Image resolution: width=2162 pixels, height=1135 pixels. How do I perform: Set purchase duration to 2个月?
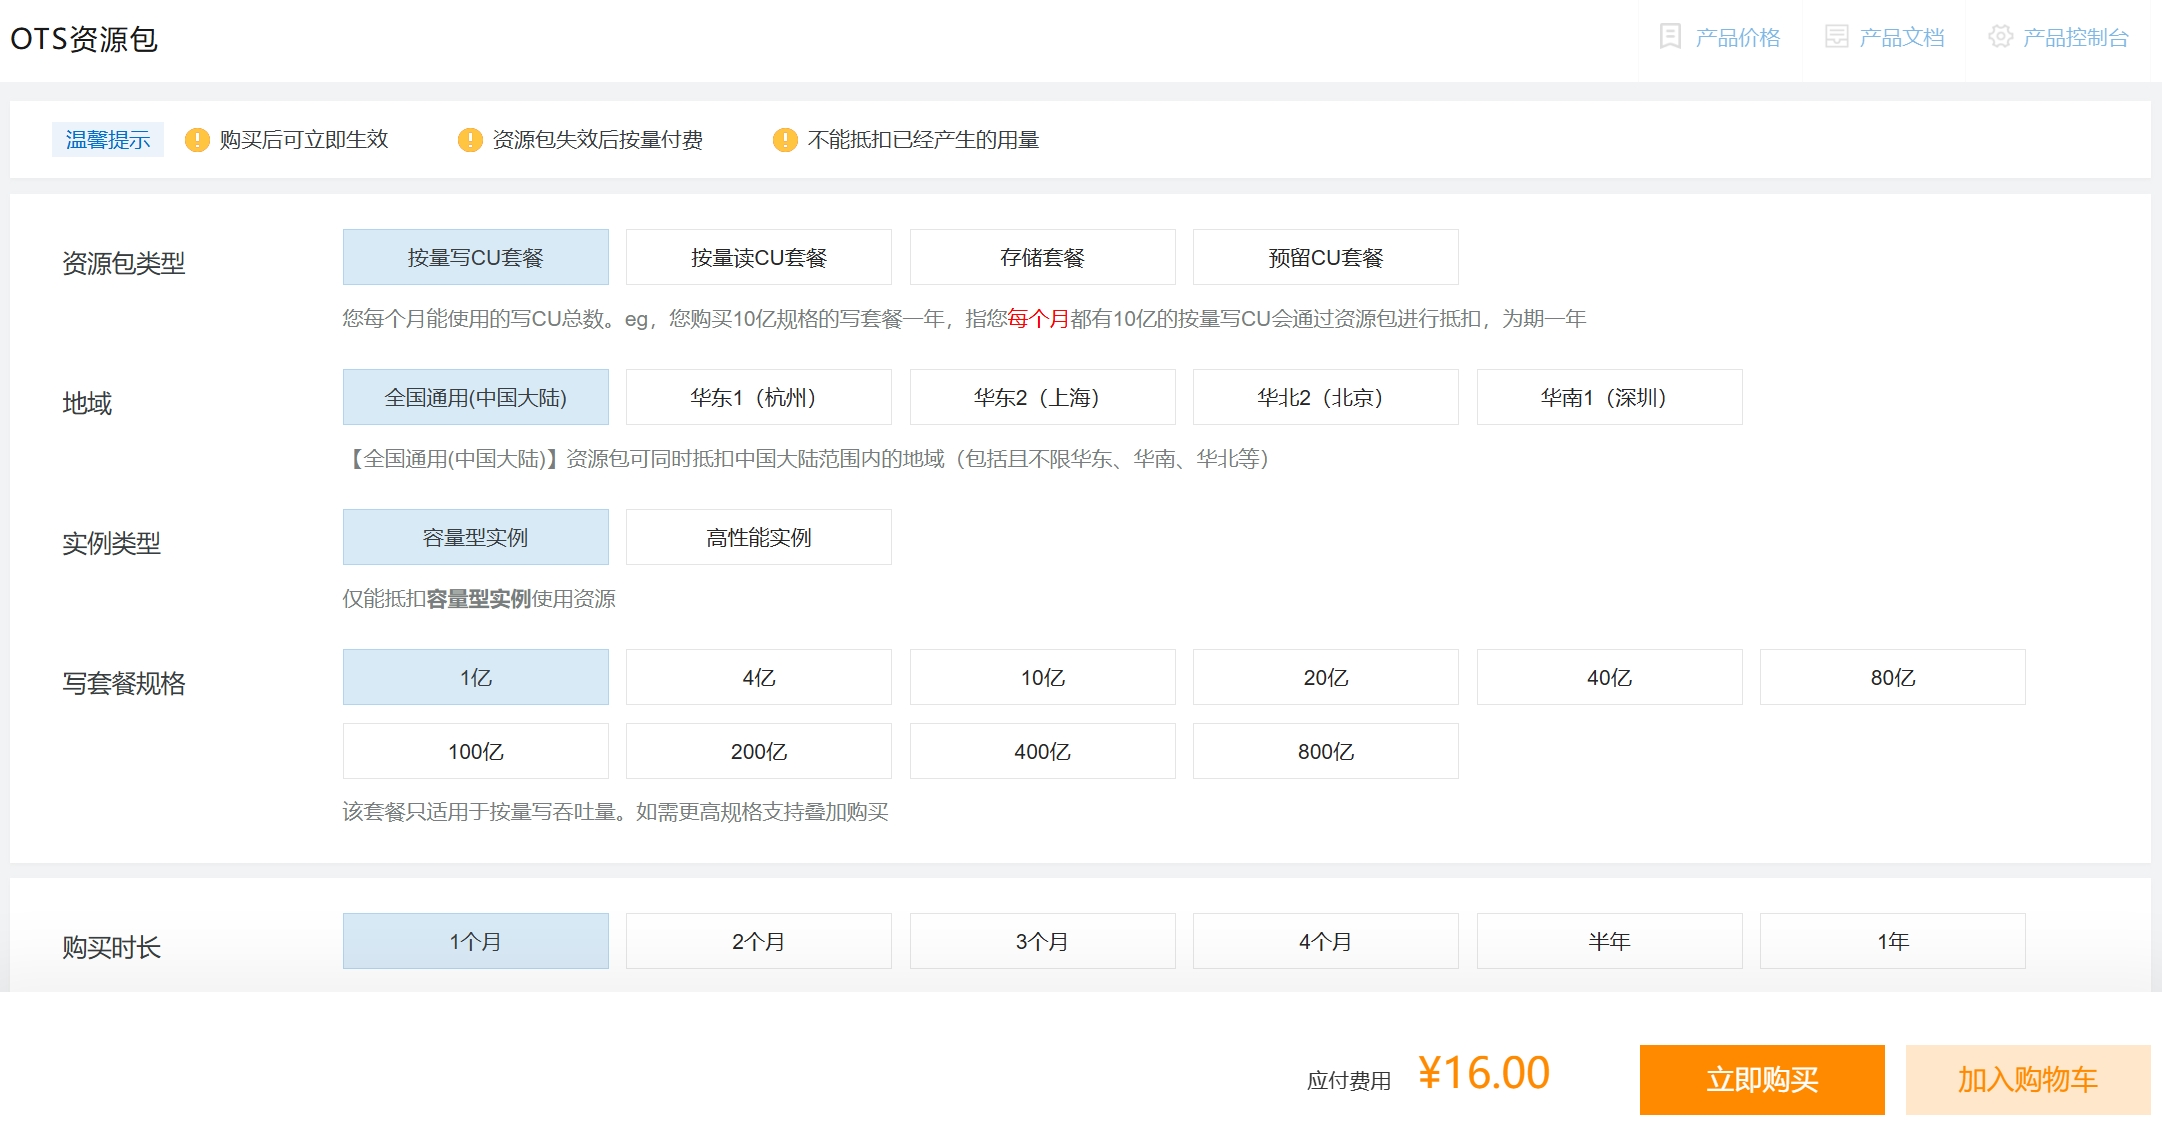759,941
